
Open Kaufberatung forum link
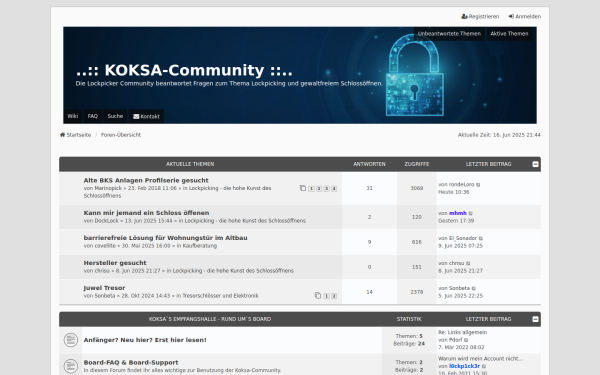point(199,246)
